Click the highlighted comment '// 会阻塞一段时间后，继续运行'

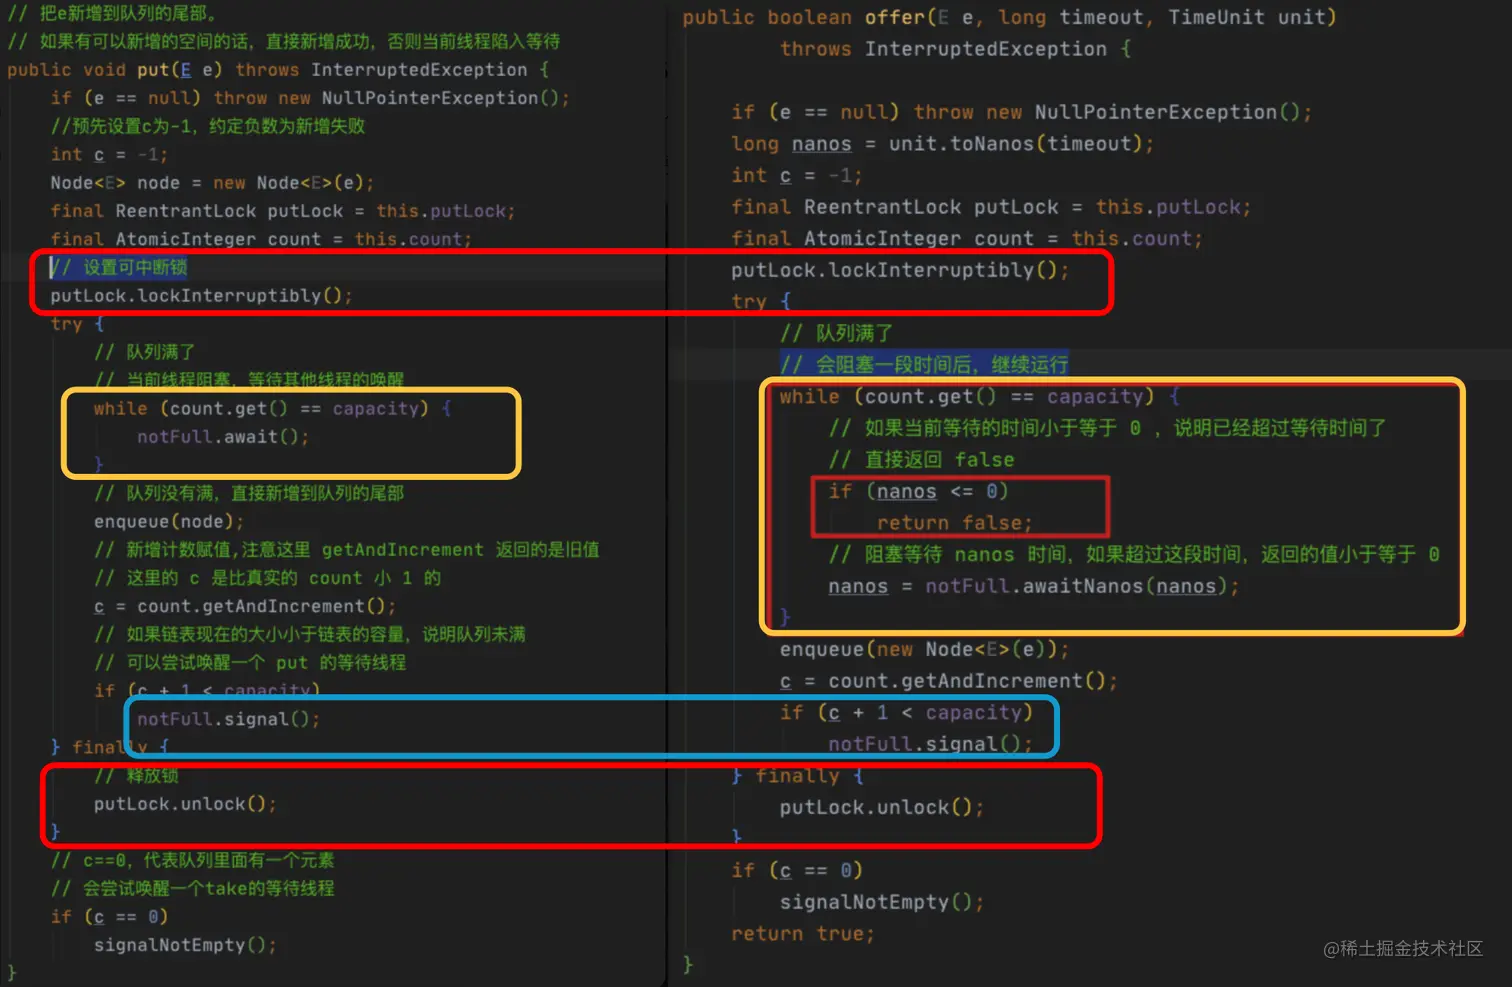click(924, 364)
